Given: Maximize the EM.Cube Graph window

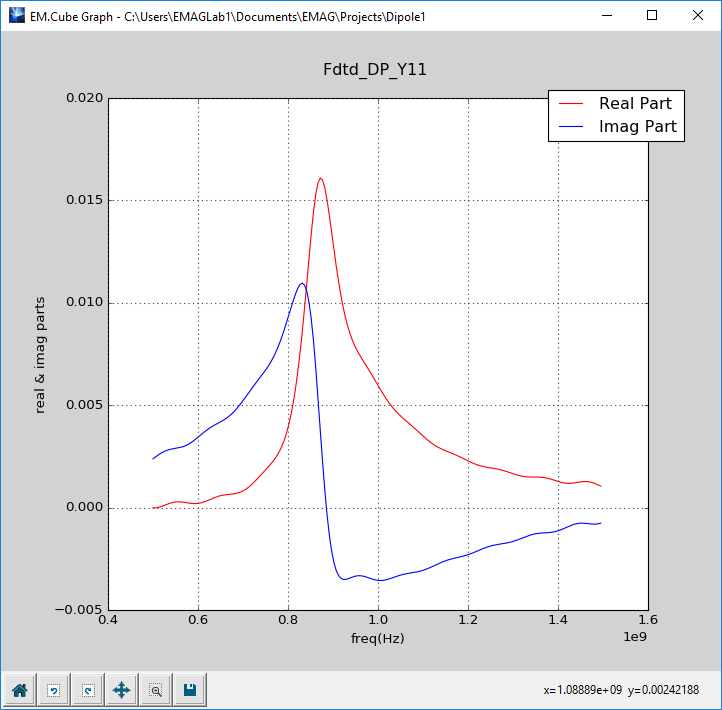Looking at the screenshot, I should (x=652, y=16).
